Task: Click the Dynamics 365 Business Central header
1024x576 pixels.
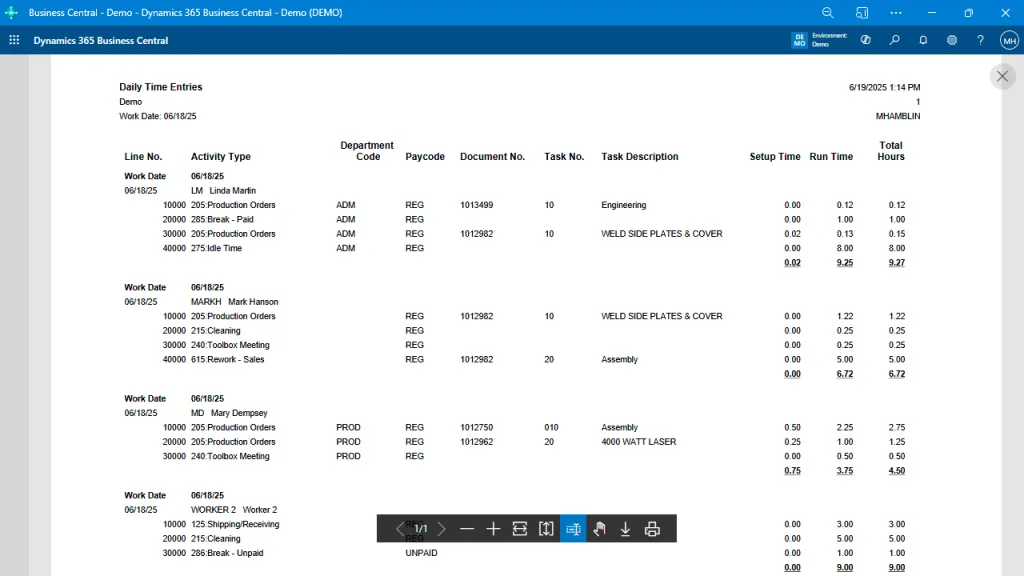Action: coord(100,40)
